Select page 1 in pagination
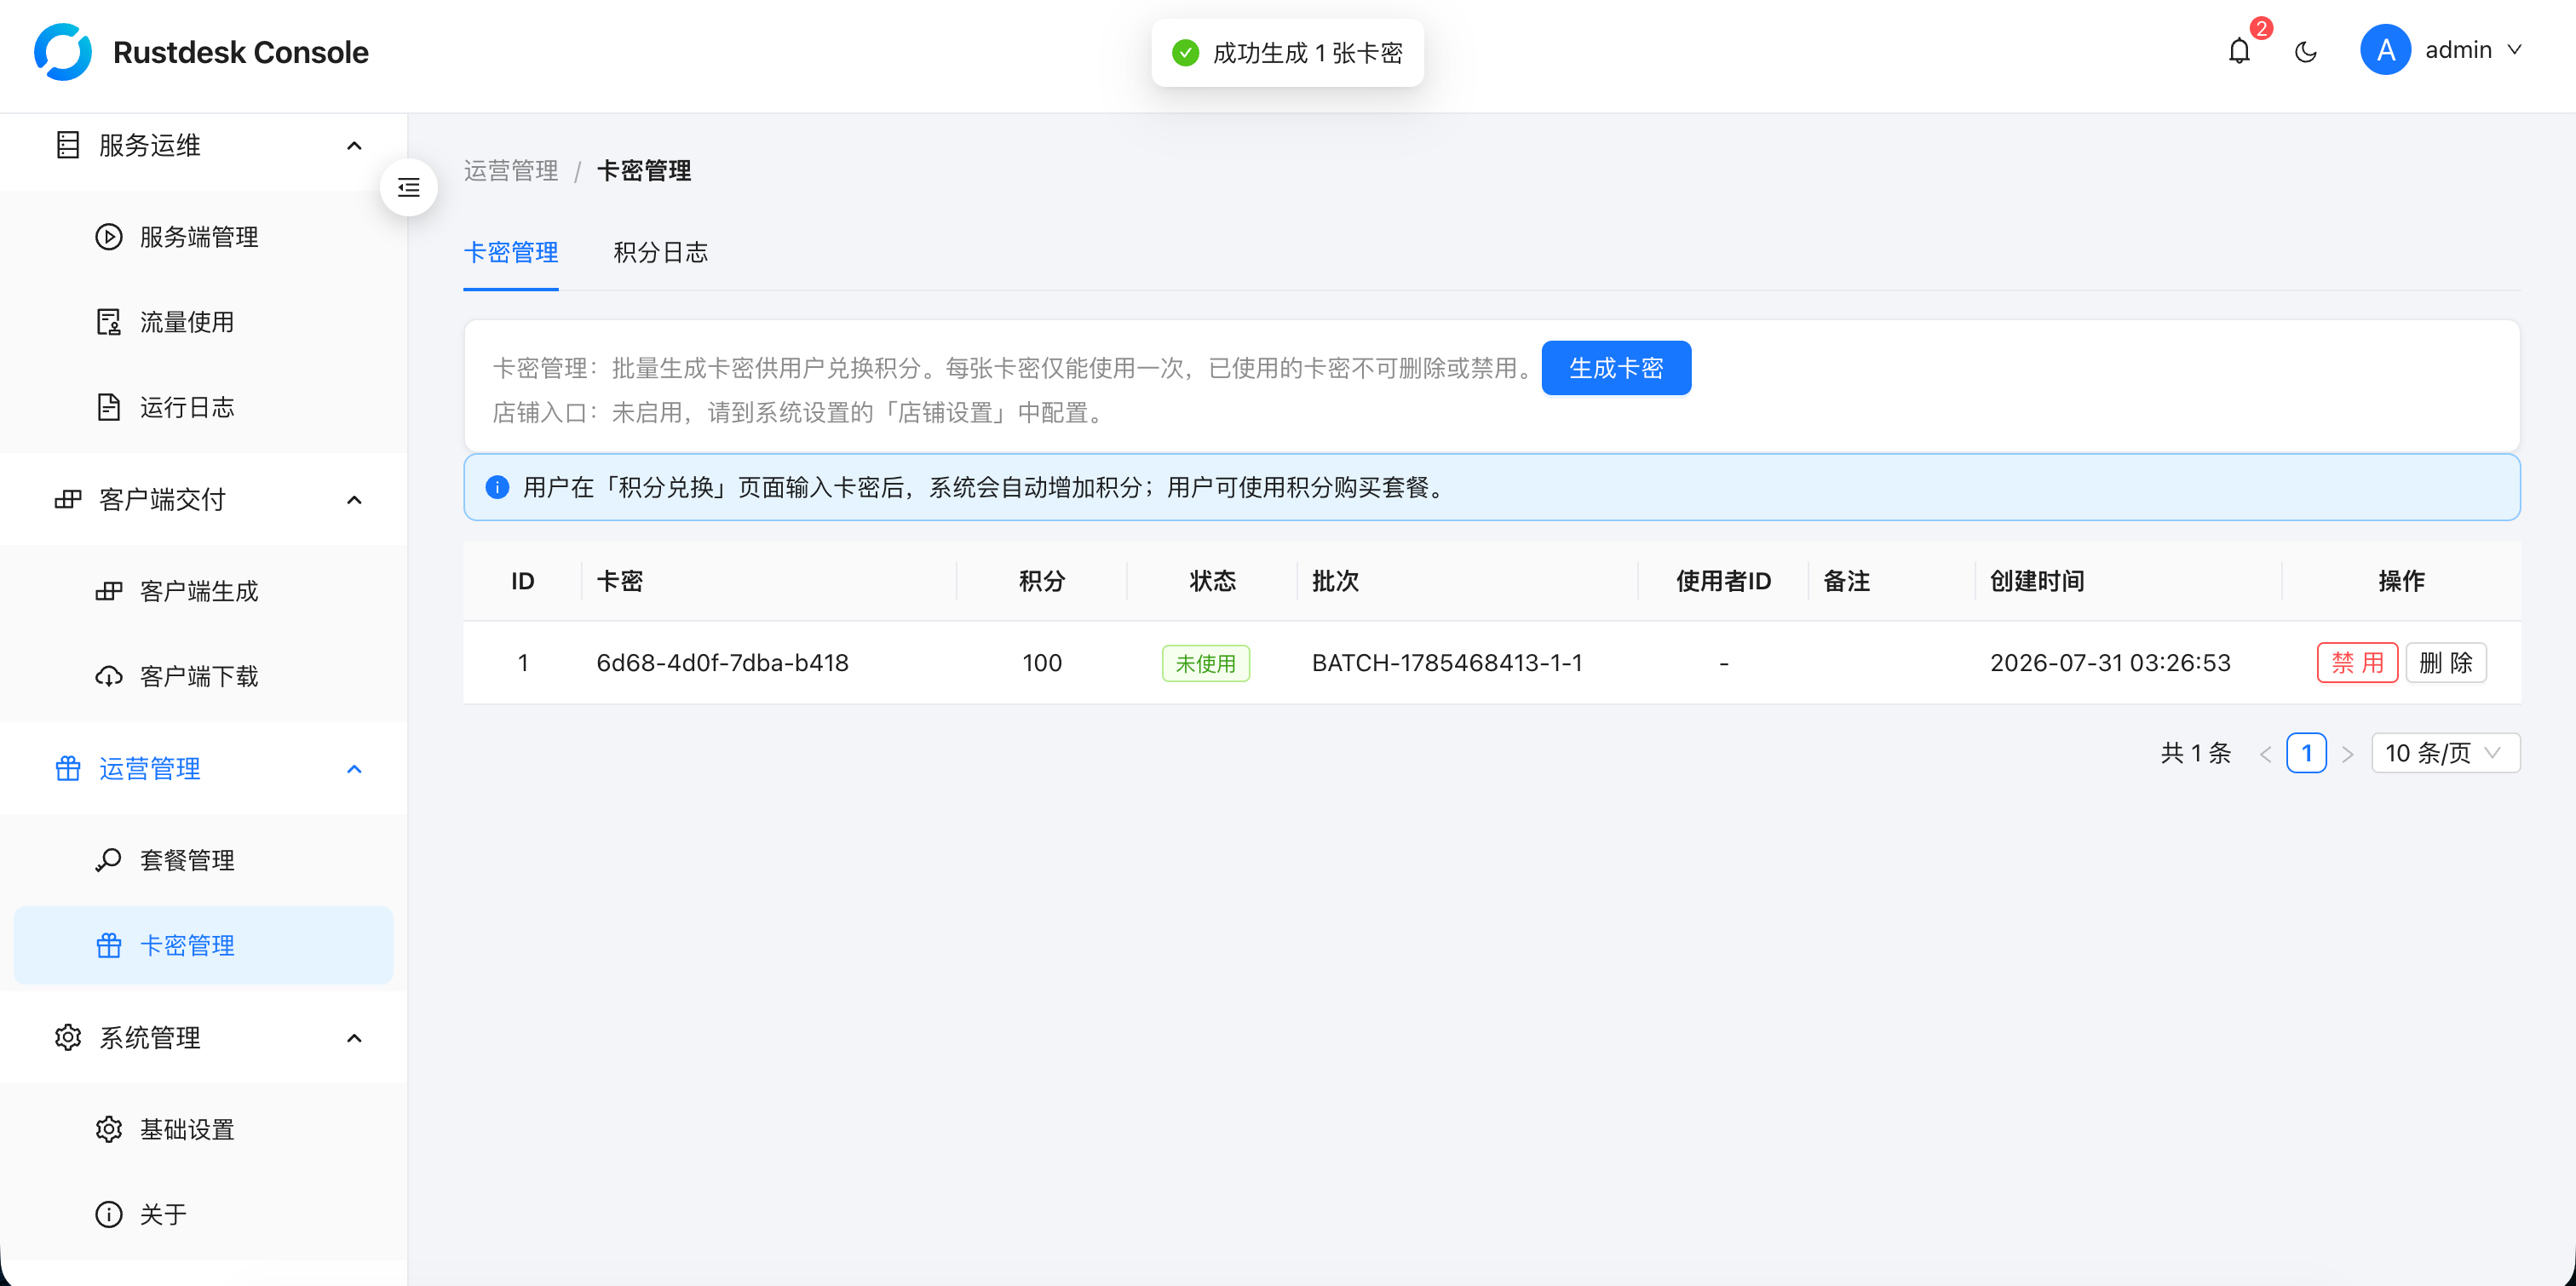 coord(2306,753)
